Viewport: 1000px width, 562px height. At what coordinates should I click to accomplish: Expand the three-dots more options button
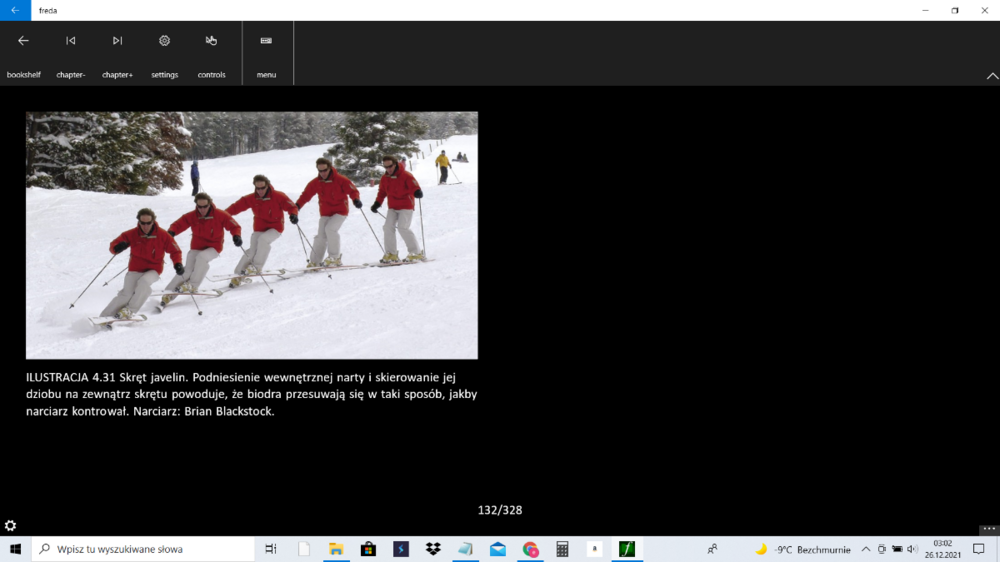(x=988, y=529)
